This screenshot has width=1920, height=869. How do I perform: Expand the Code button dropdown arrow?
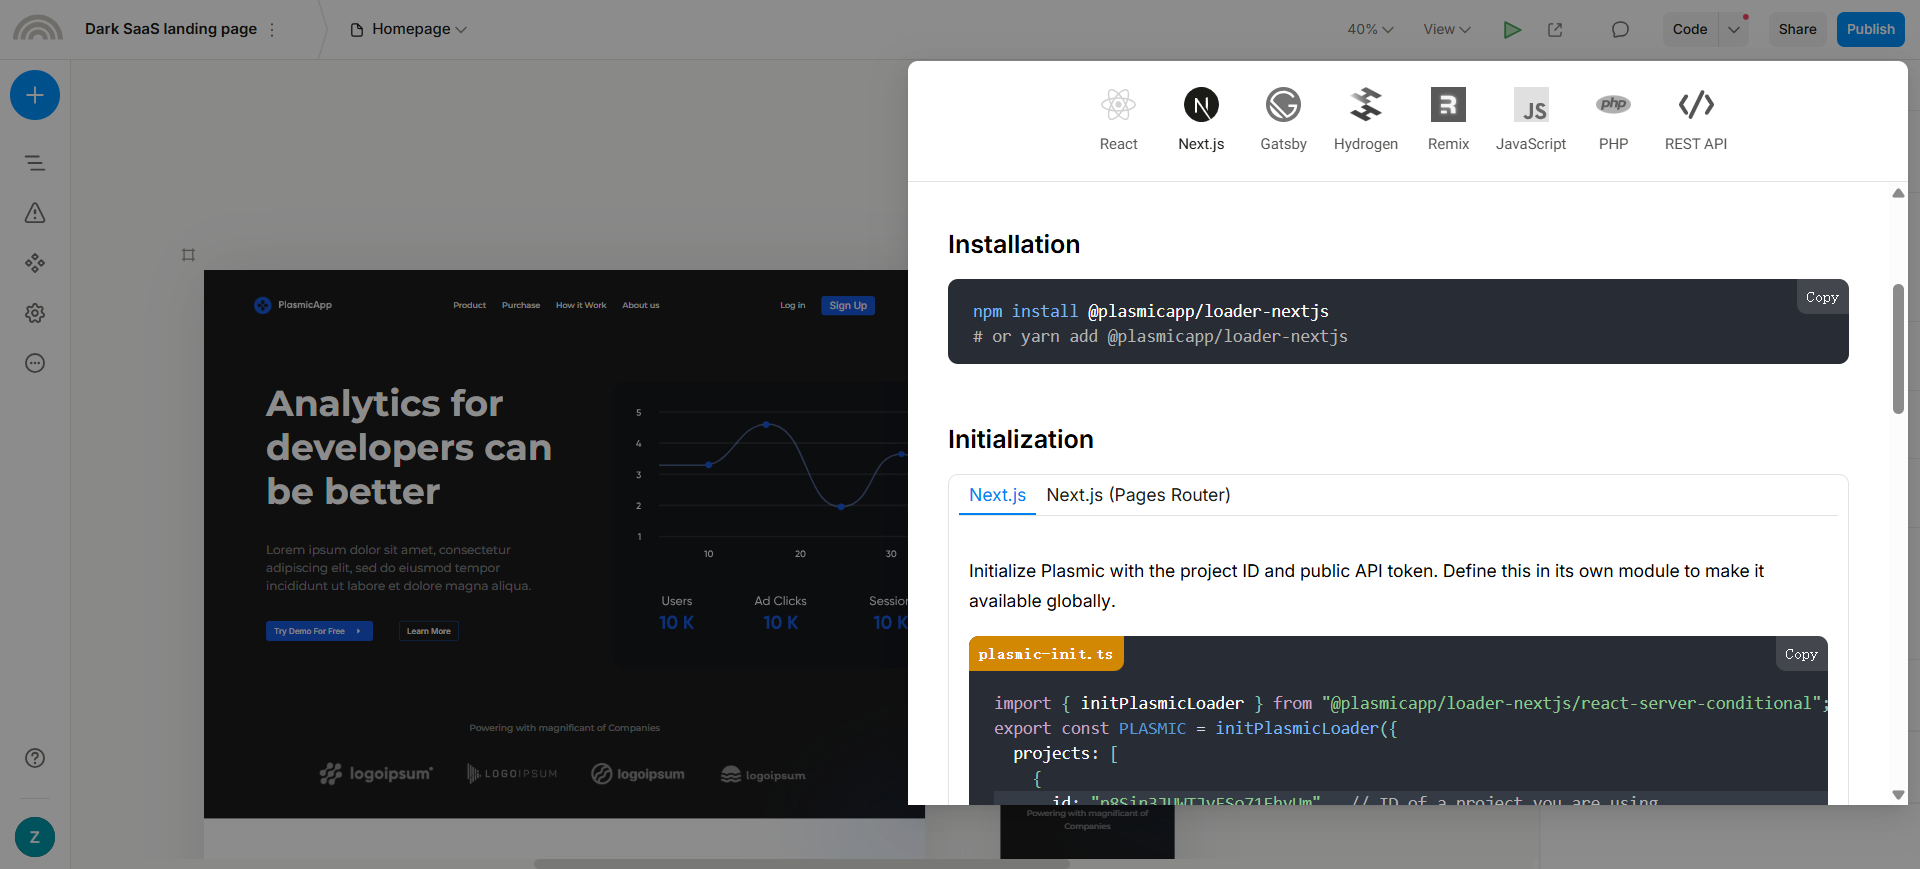(1734, 29)
